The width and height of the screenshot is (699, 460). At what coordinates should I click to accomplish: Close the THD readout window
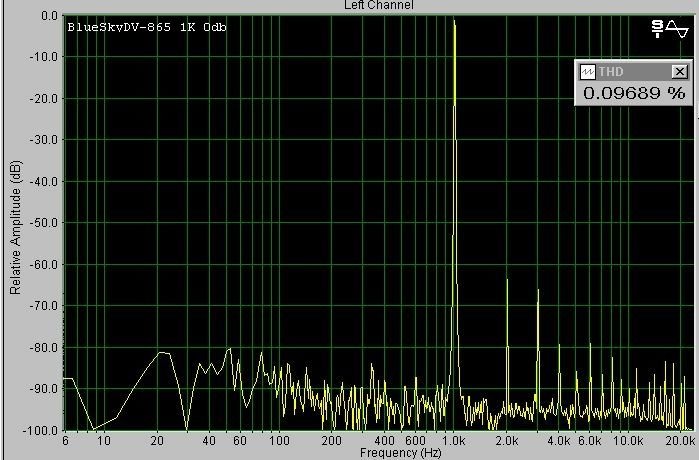click(x=680, y=71)
